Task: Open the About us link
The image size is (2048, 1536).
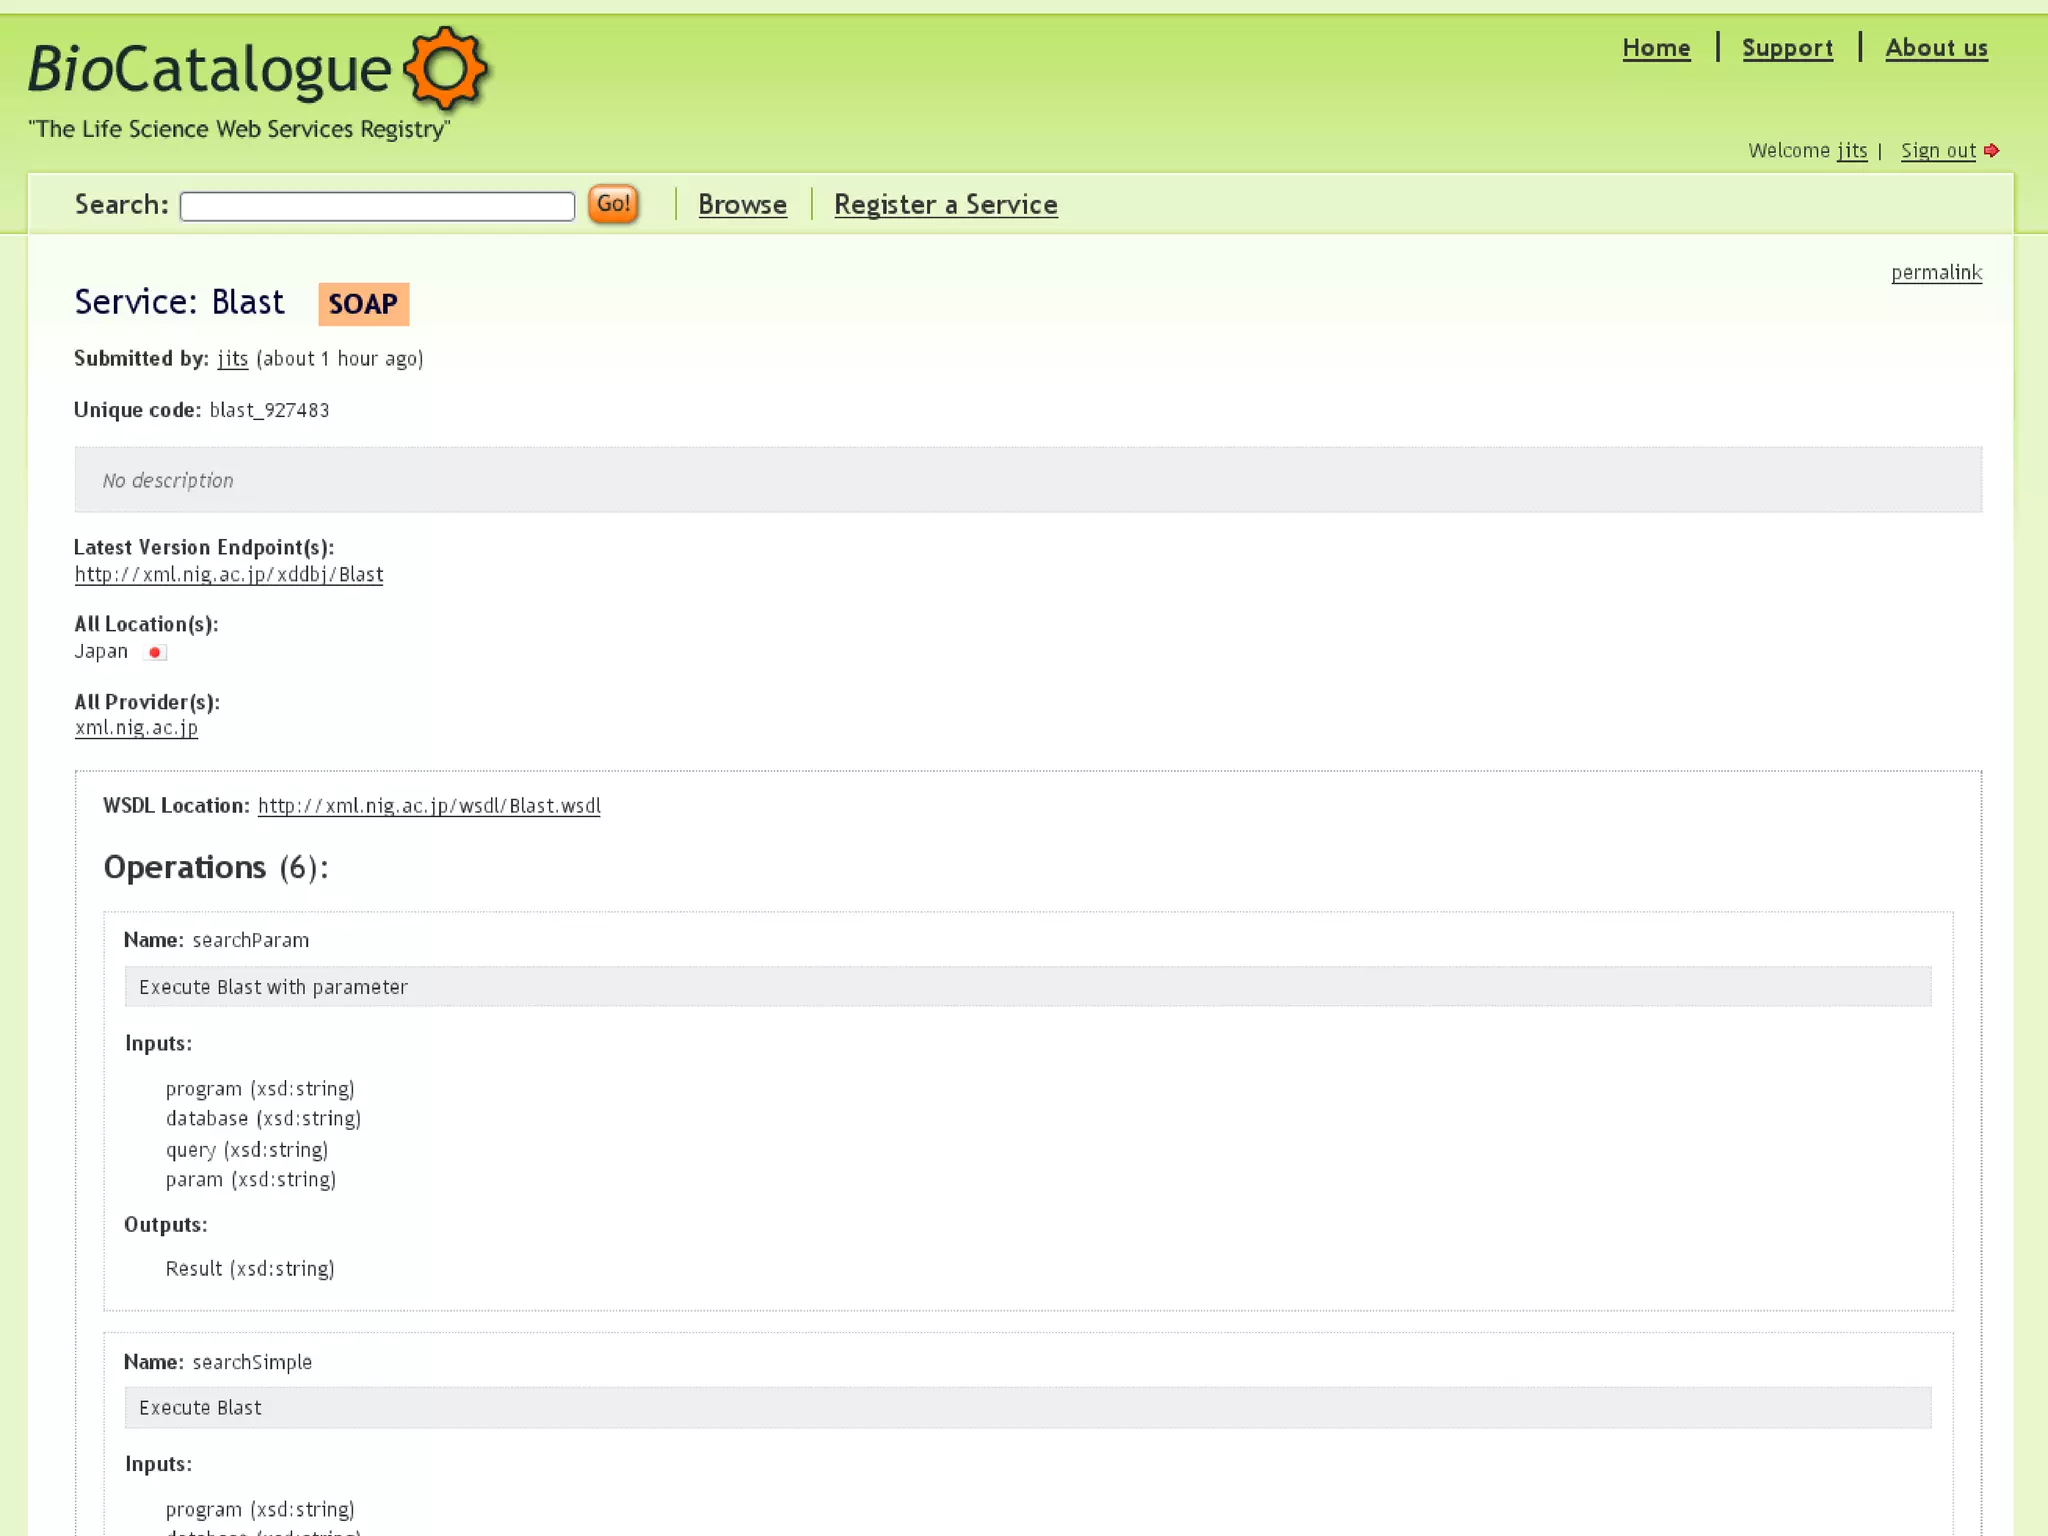Action: click(x=1936, y=48)
